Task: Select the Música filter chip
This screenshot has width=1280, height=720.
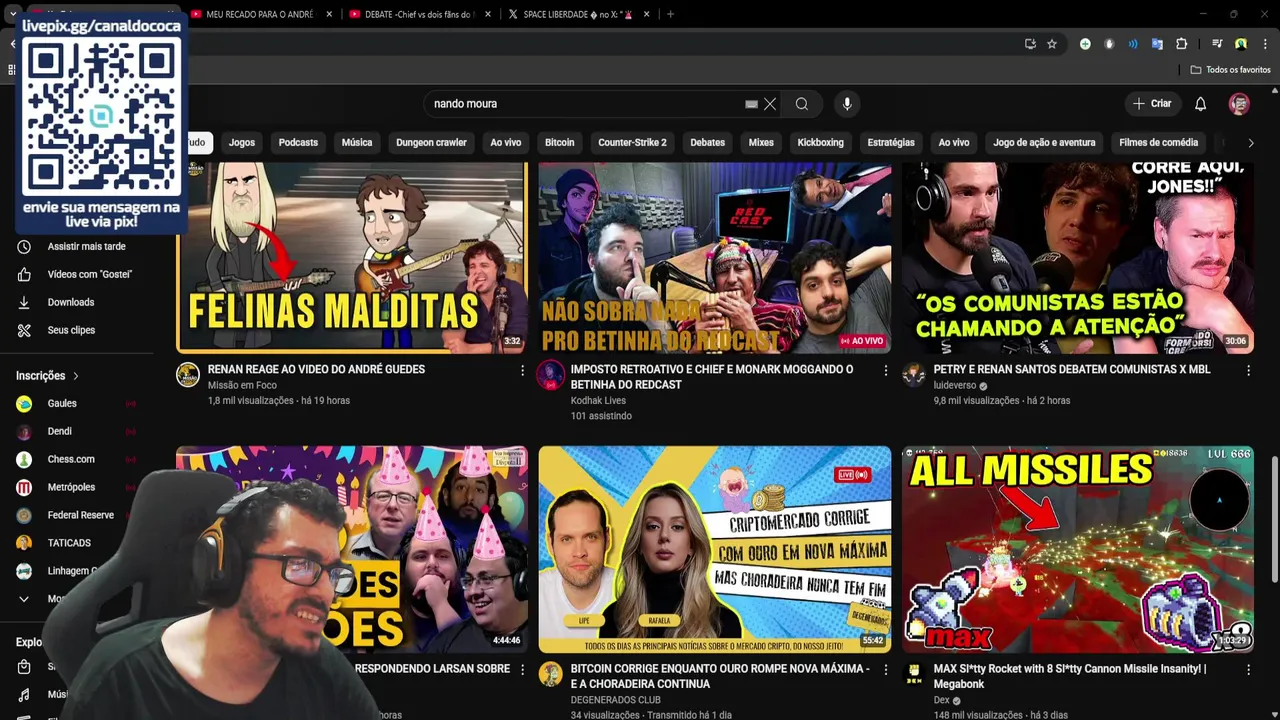Action: coord(357,143)
